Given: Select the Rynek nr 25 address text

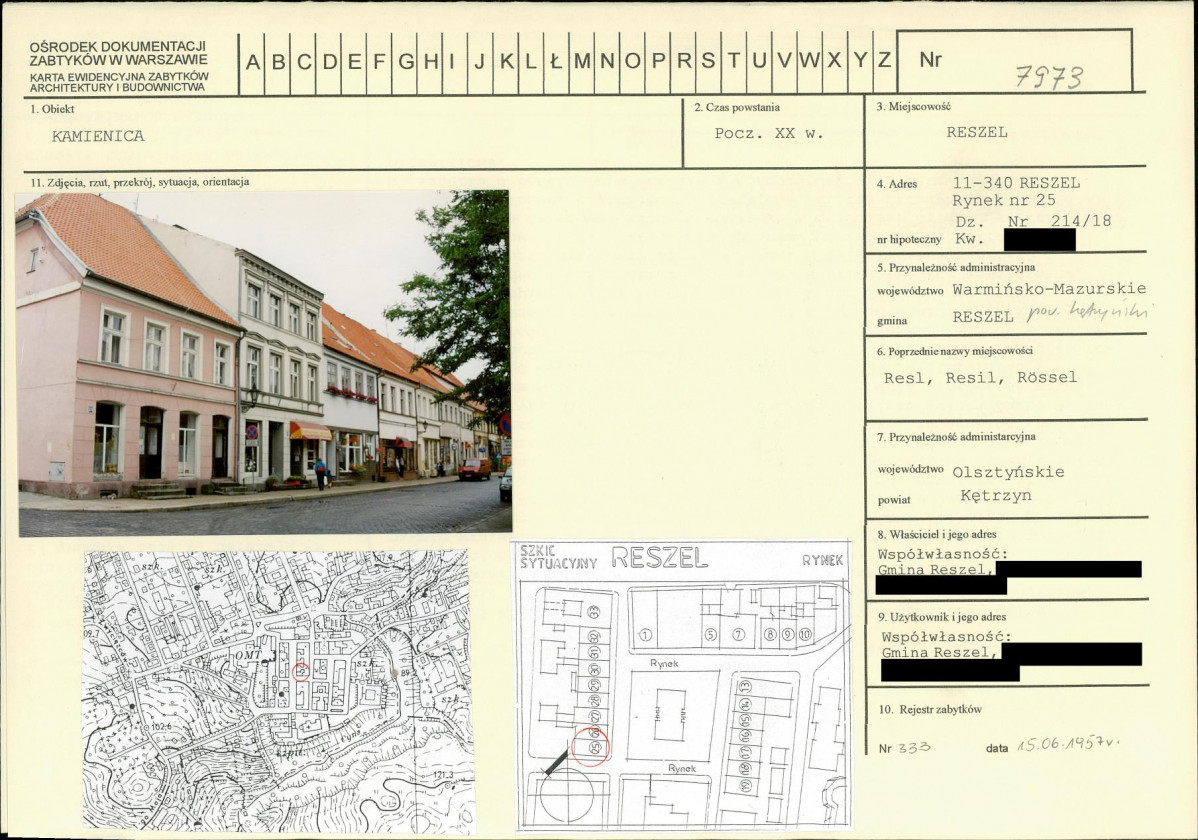Looking at the screenshot, I should (1004, 200).
